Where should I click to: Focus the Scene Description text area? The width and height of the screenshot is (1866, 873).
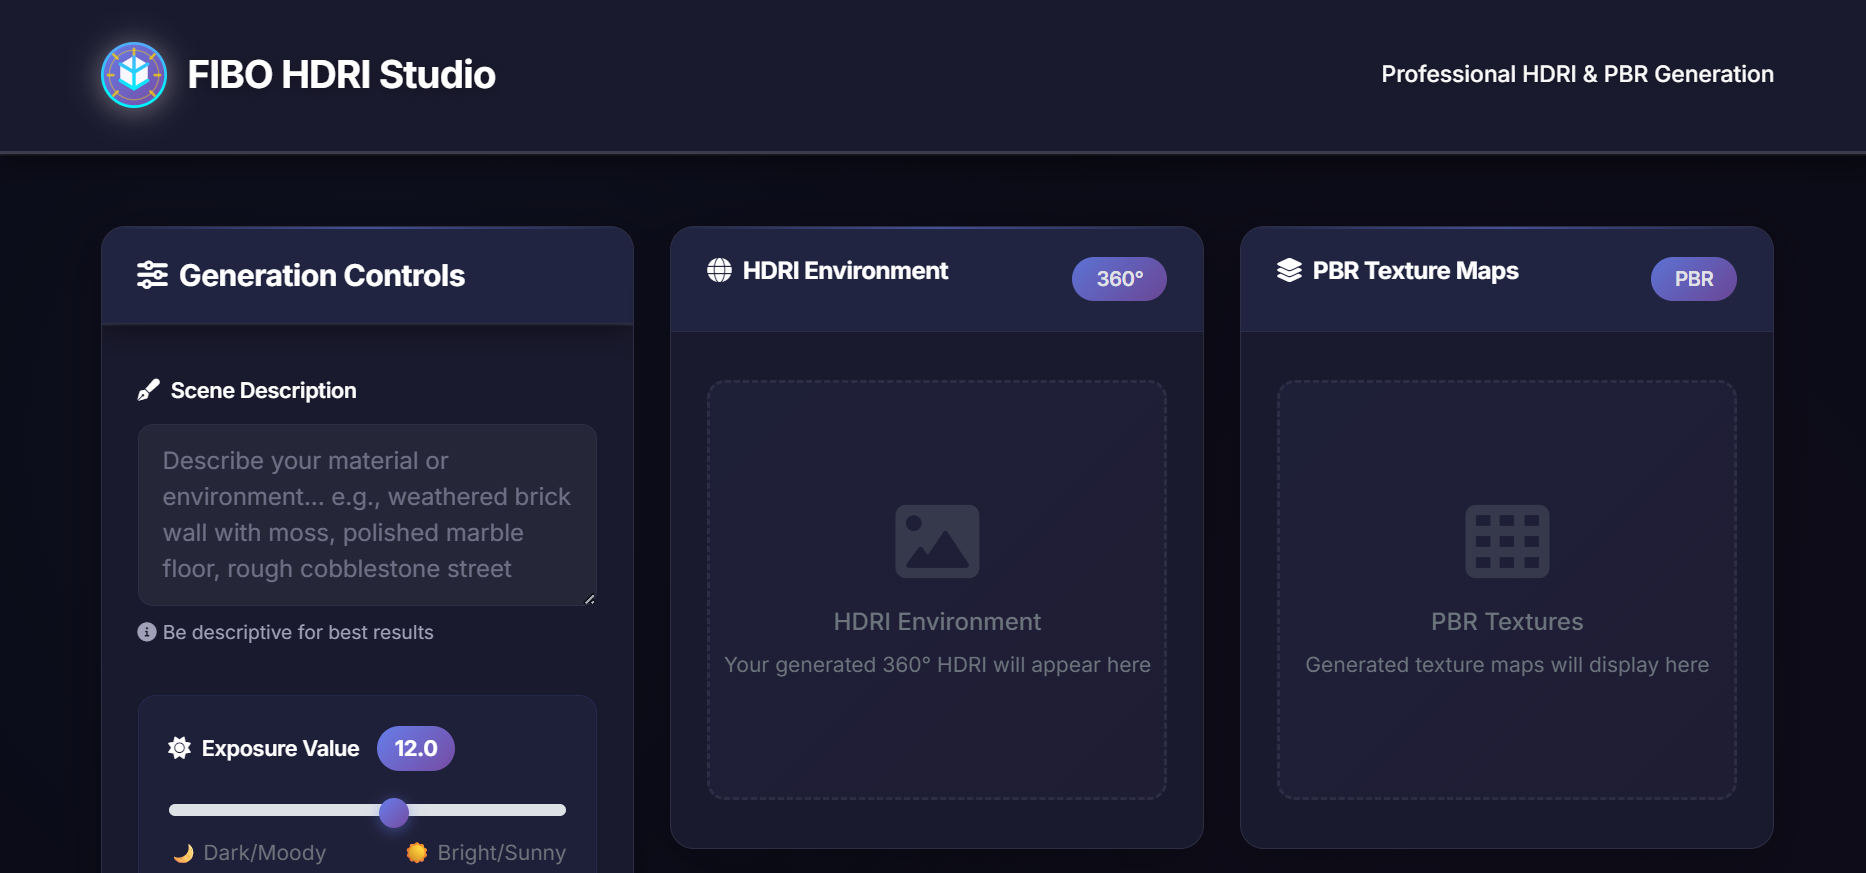367,515
